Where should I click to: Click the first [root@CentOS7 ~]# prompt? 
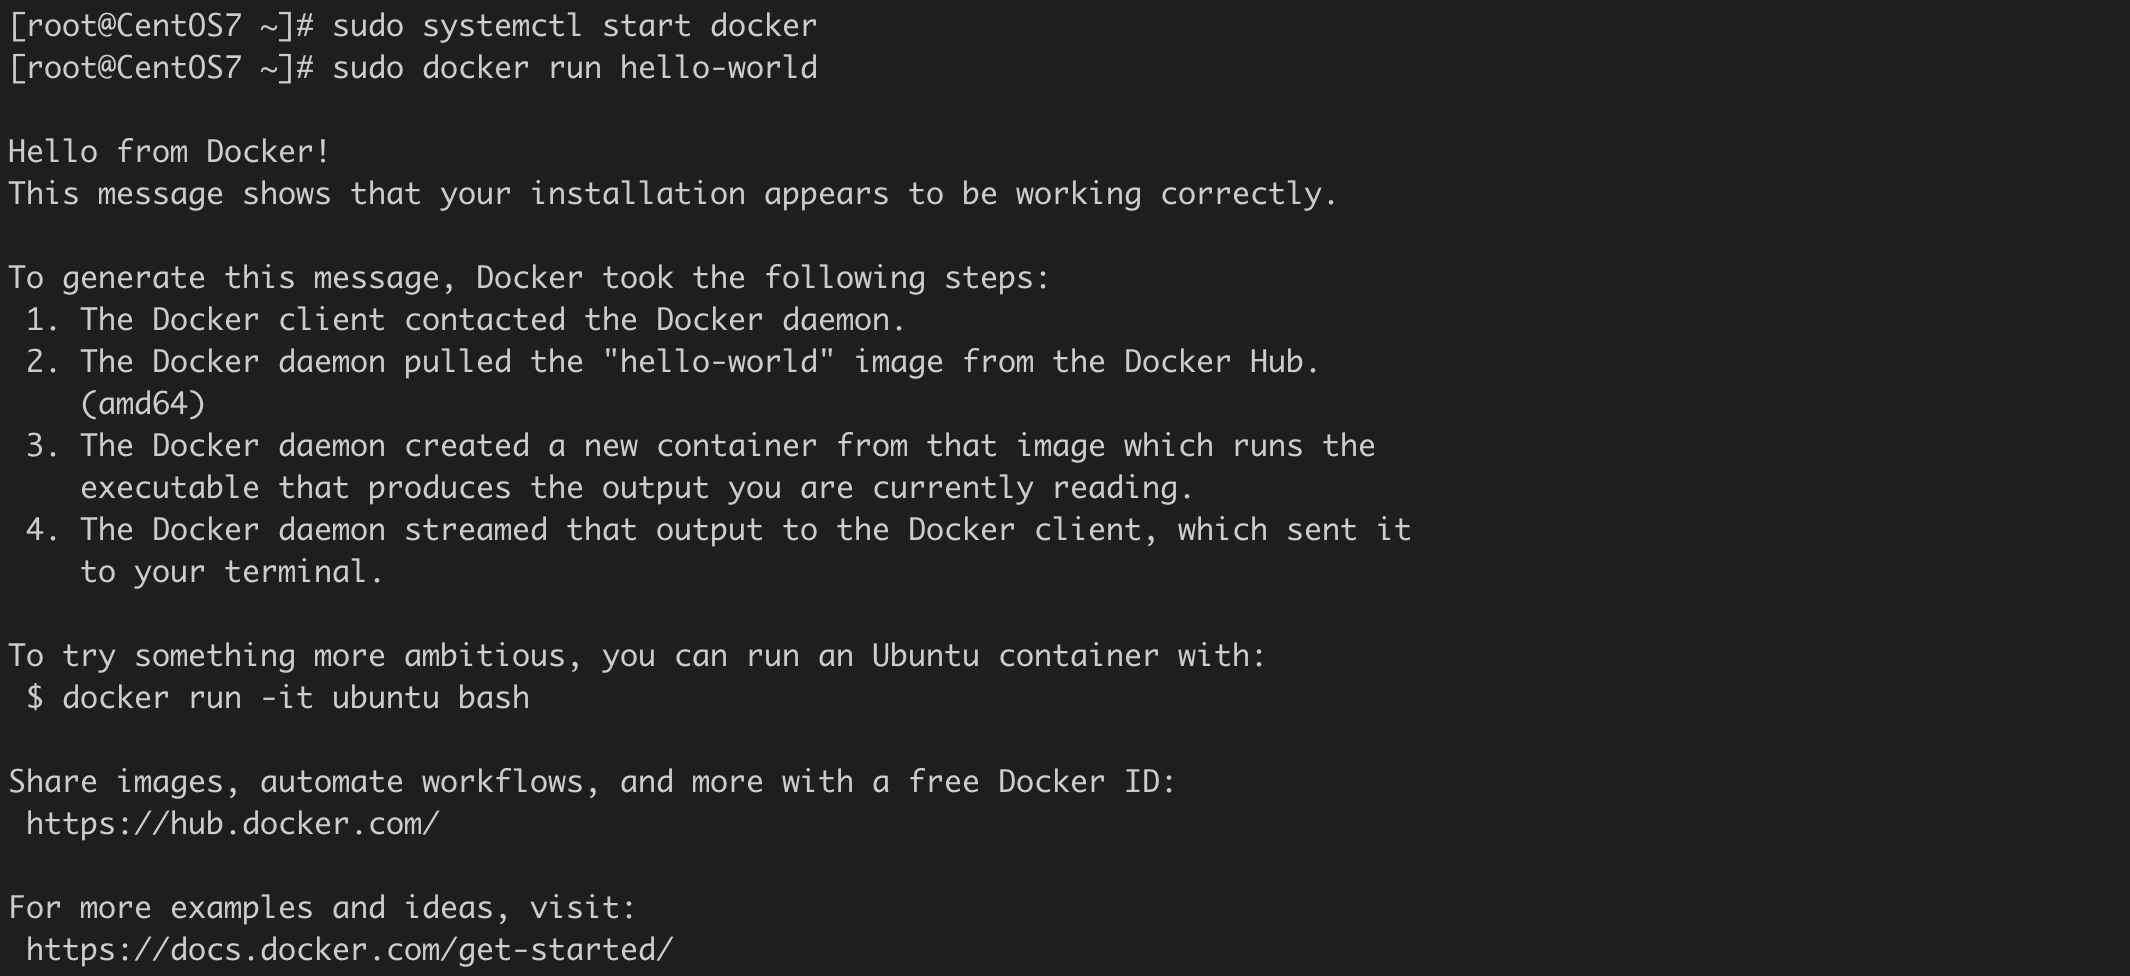coord(161,26)
